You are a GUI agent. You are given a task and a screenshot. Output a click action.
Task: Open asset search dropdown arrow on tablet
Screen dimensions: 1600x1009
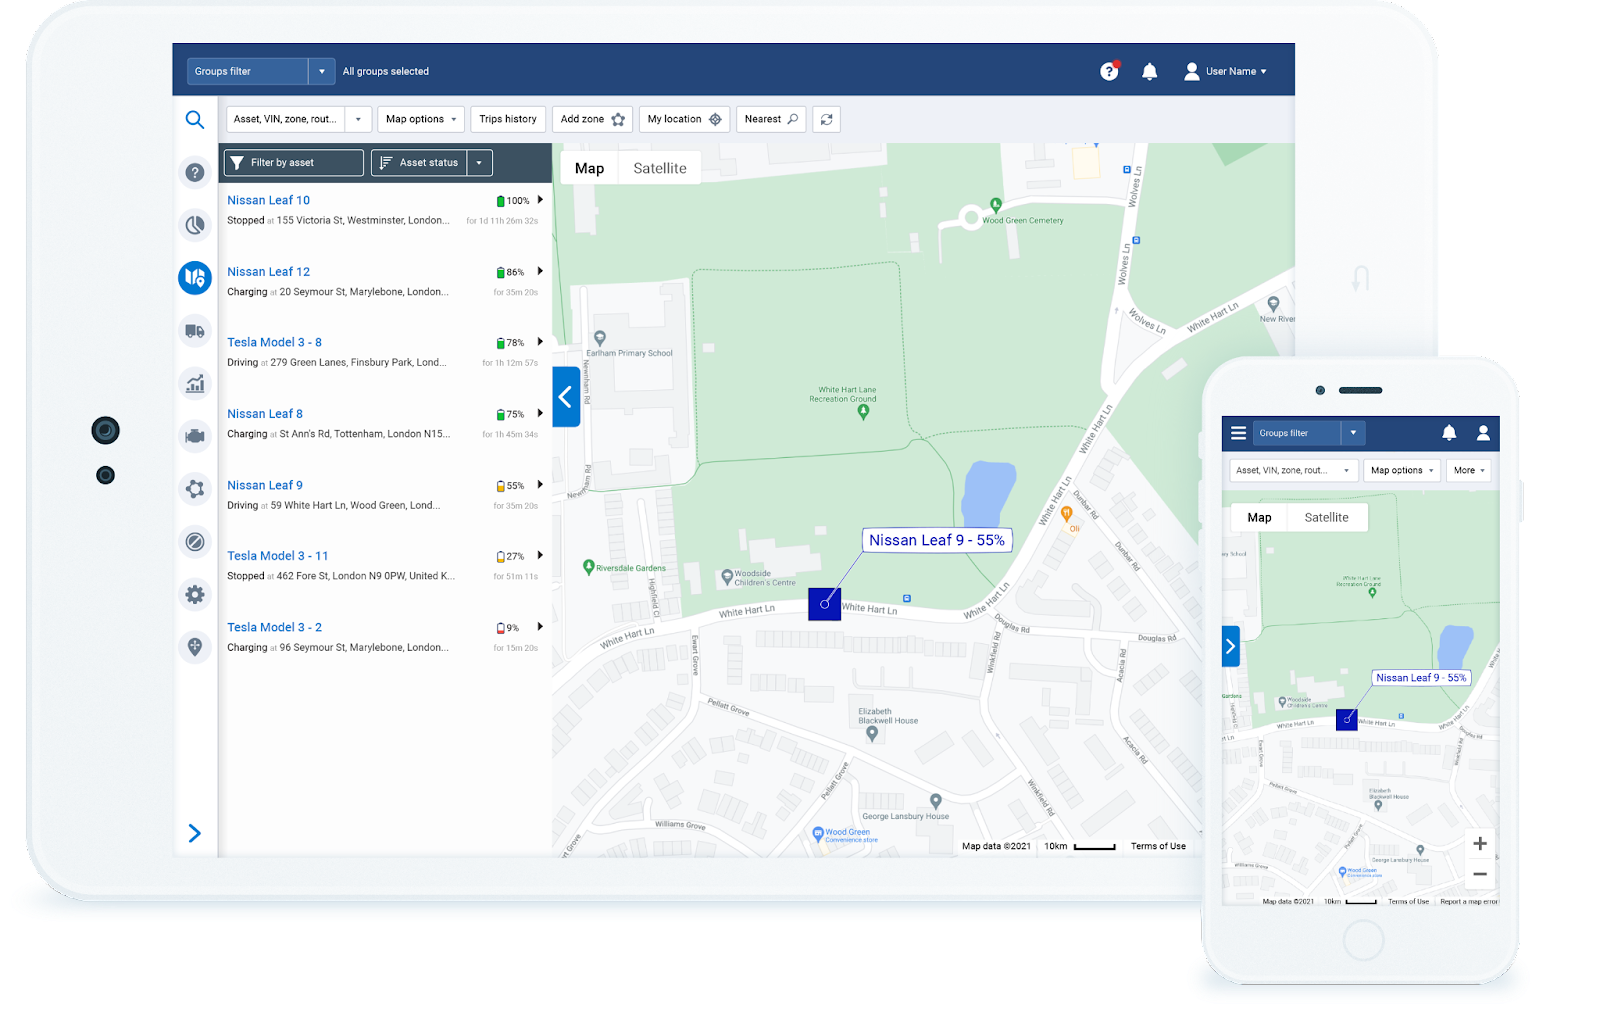[x=358, y=119]
